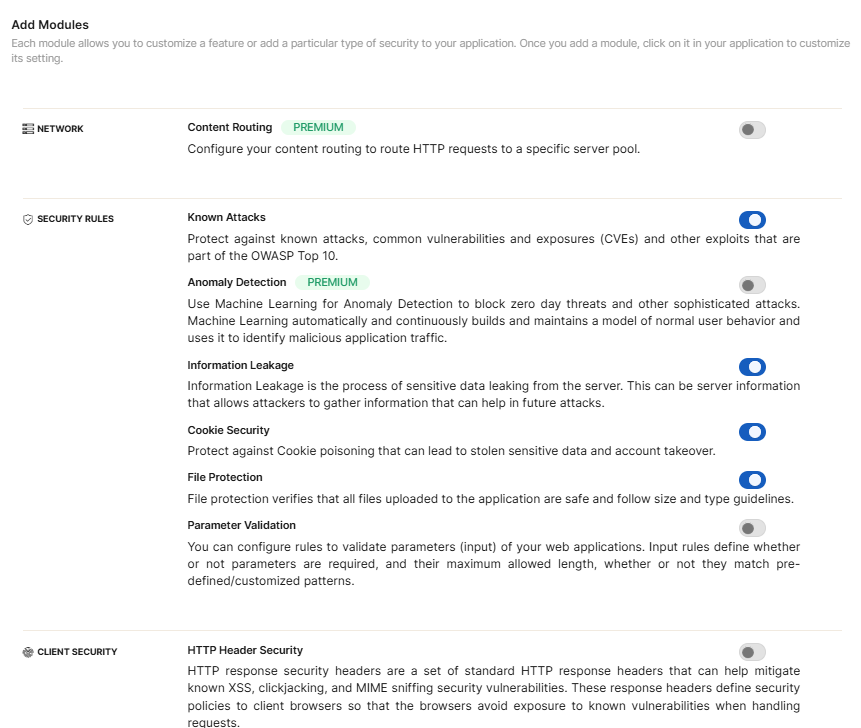This screenshot has width=861, height=728.
Task: Disable the Known Attacks toggle
Action: pos(752,220)
